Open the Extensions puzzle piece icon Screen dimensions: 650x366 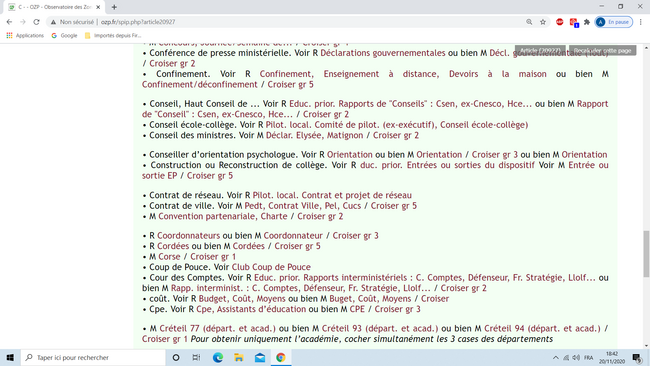(587, 22)
